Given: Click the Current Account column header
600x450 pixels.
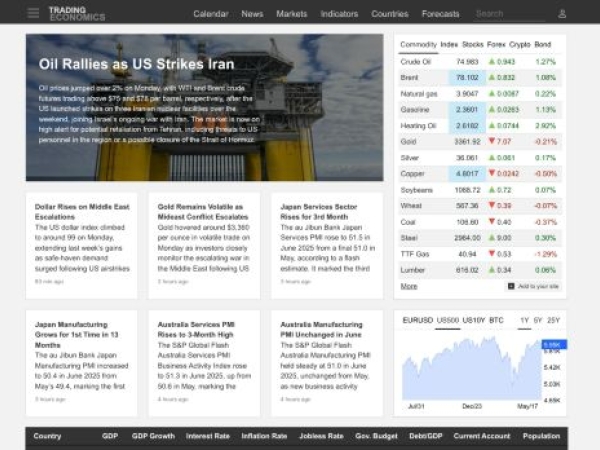Looking at the screenshot, I should coord(482,436).
